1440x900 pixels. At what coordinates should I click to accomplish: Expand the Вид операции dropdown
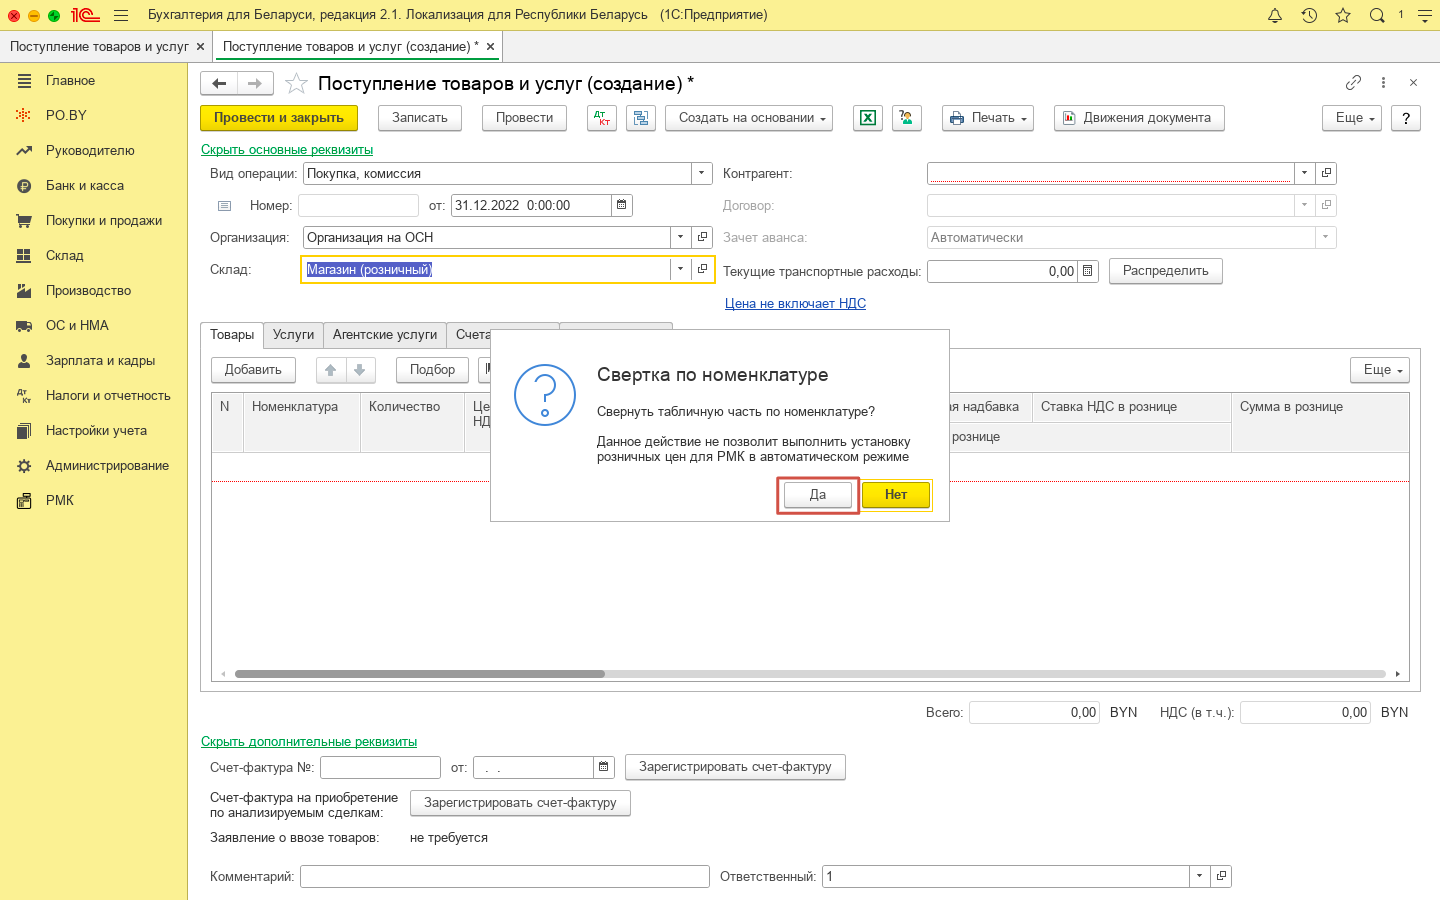pyautogui.click(x=702, y=173)
